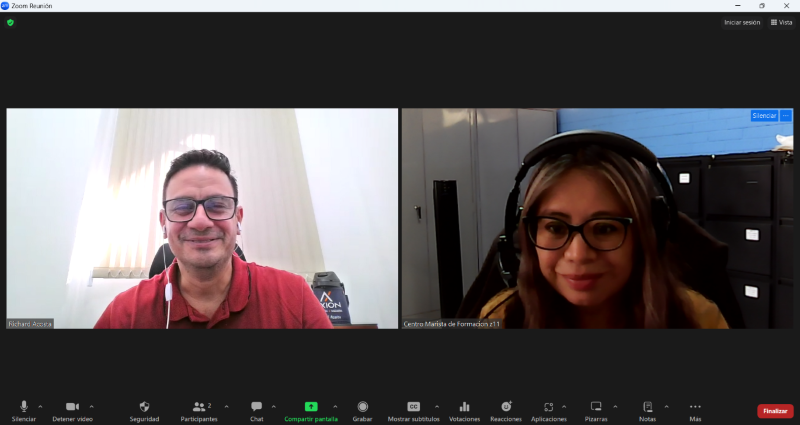Expand arrow next to Participantes
The height and width of the screenshot is (425, 800).
227,407
